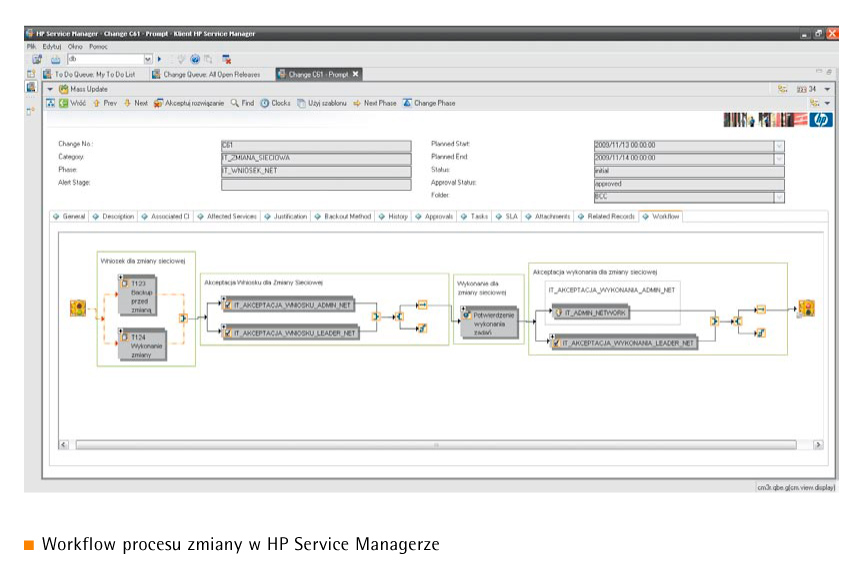This screenshot has width=864, height=582.
Task: Open the Planned Start date dropdown
Action: point(779,146)
